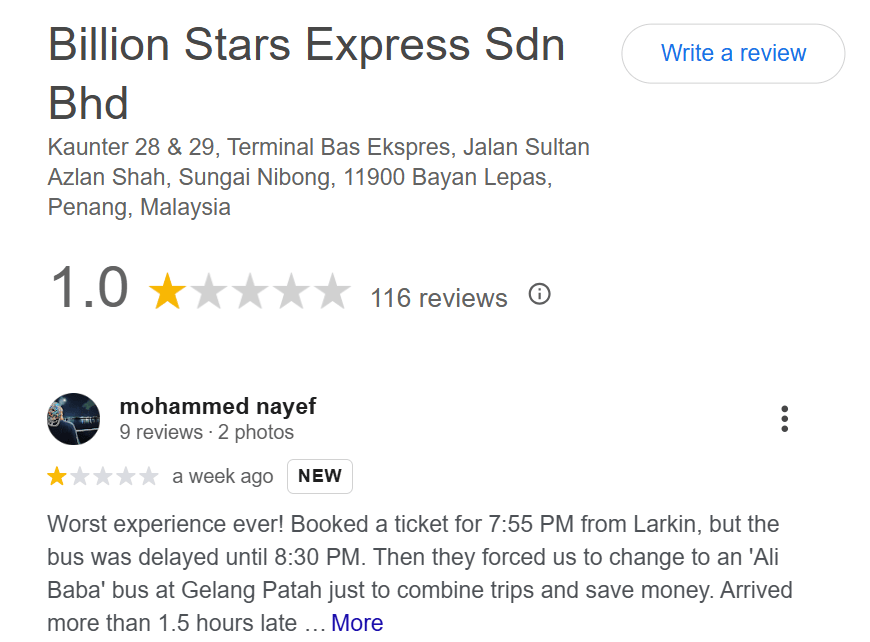Viewport: 870px width, 642px height.
Task: Expand the review with the More link
Action: point(357,623)
